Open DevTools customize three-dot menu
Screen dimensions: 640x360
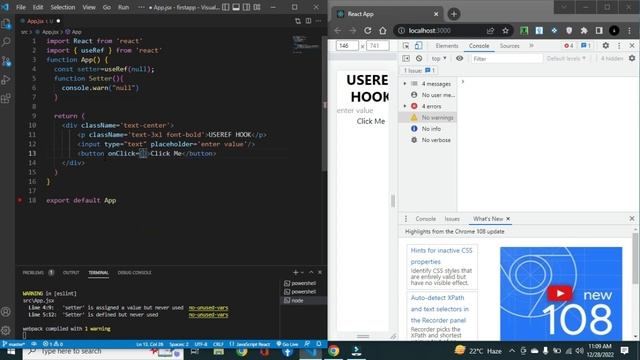pyautogui.click(x=619, y=46)
